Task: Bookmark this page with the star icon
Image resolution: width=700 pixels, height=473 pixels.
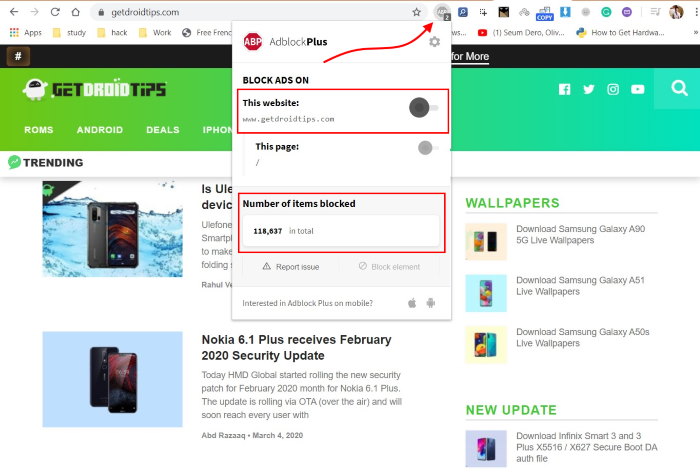Action: click(417, 12)
